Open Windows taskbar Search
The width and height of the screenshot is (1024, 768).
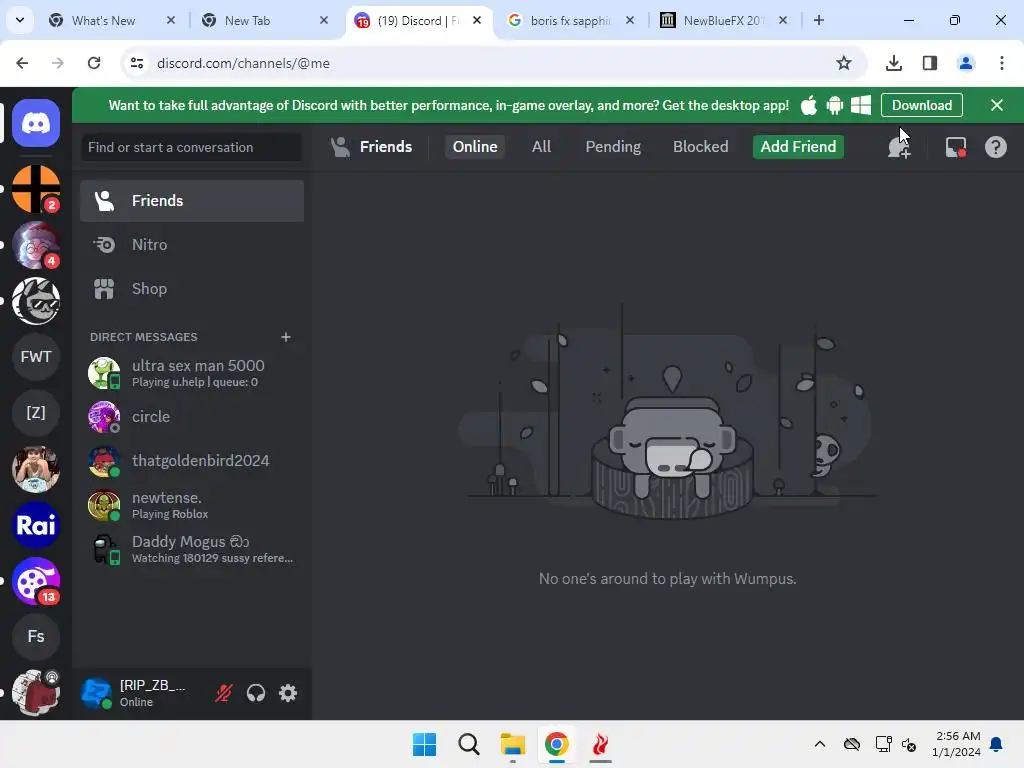coord(468,744)
